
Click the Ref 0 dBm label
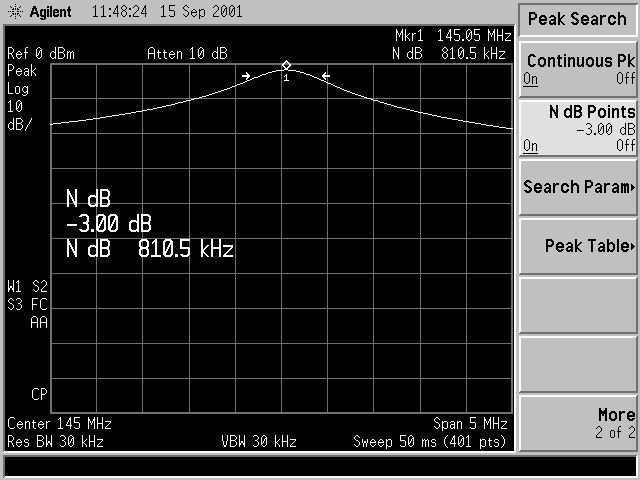pyautogui.click(x=41, y=54)
